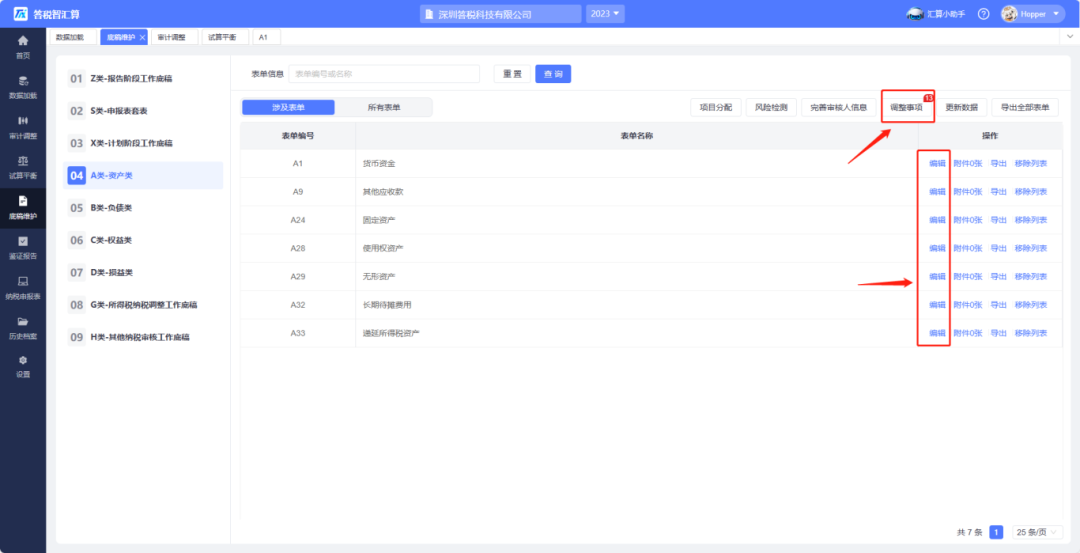Close the 底稿维护 tab

coord(143,37)
